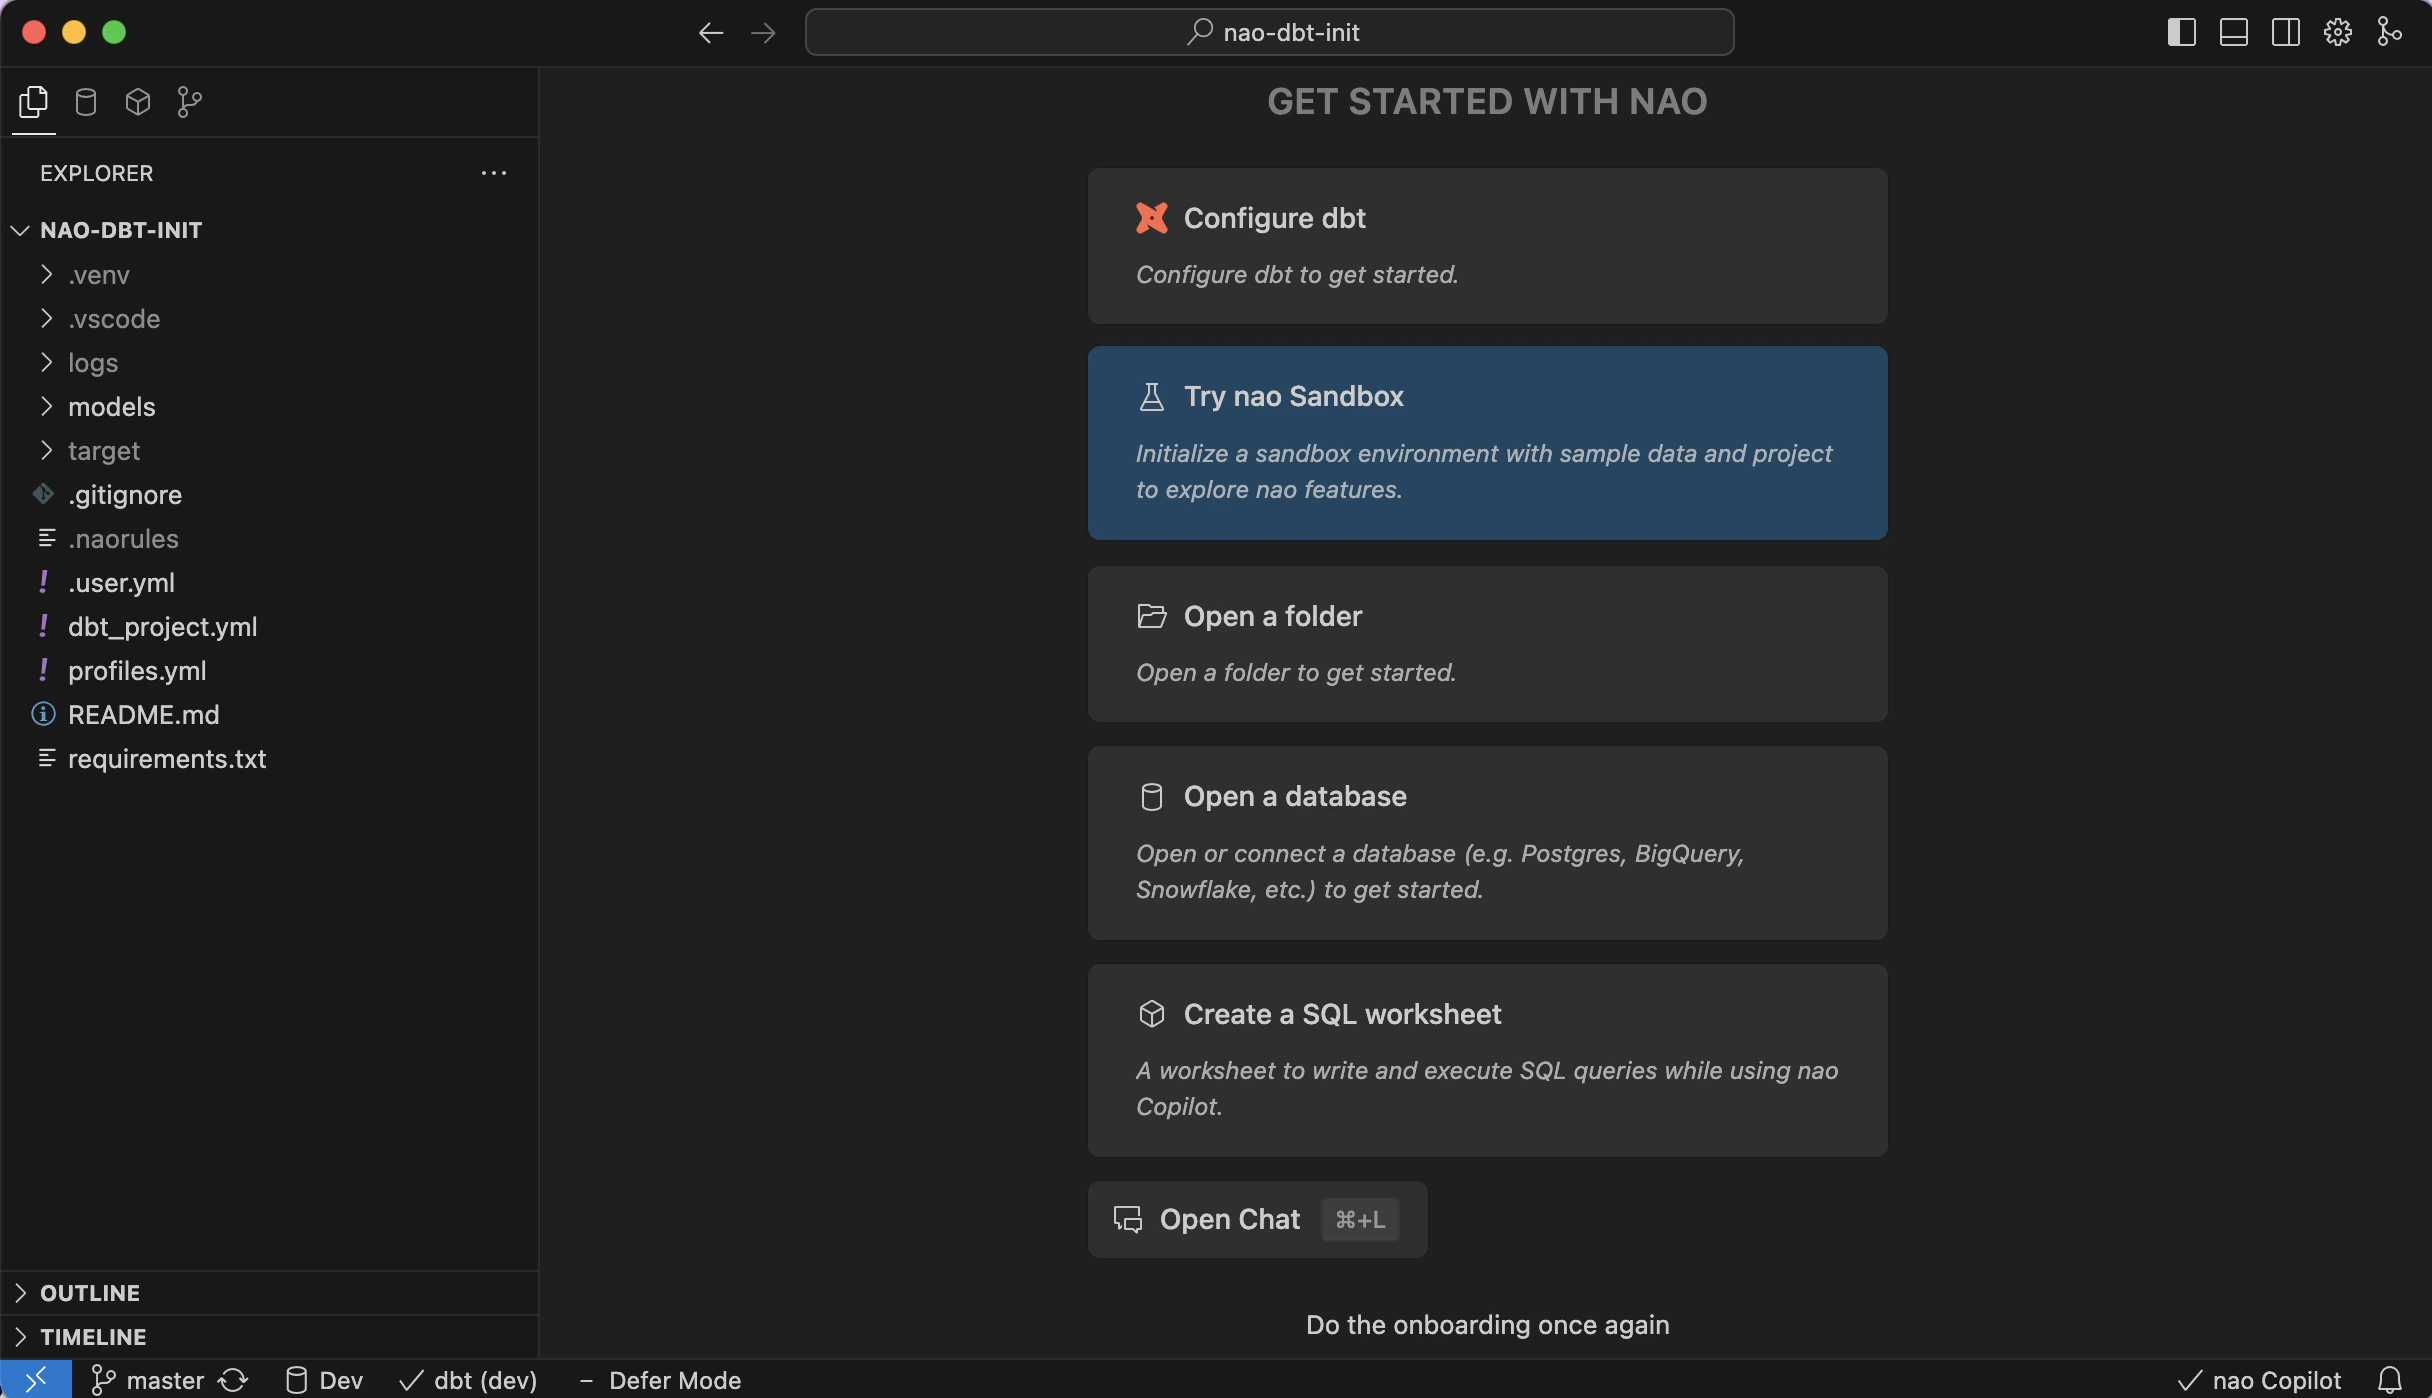Expand the TIMELINE section
The width and height of the screenshot is (2432, 1398).
270,1337
